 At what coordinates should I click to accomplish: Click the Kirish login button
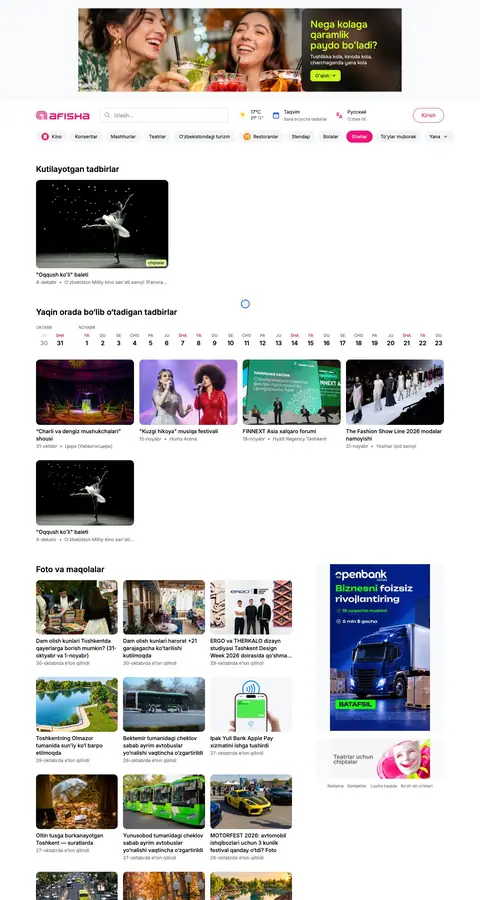[x=428, y=115]
